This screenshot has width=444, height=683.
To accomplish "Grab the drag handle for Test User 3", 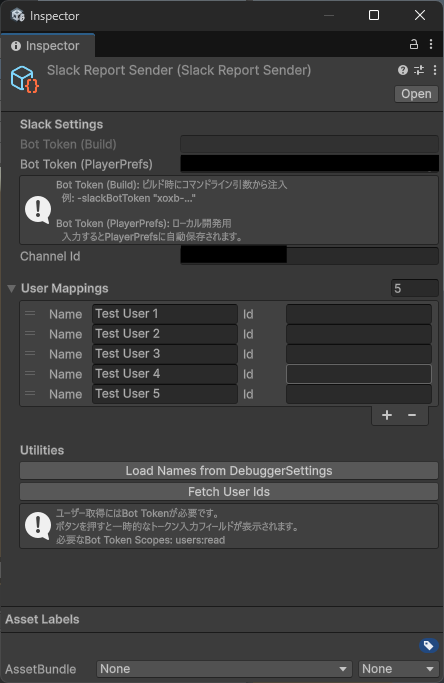I will [30, 354].
